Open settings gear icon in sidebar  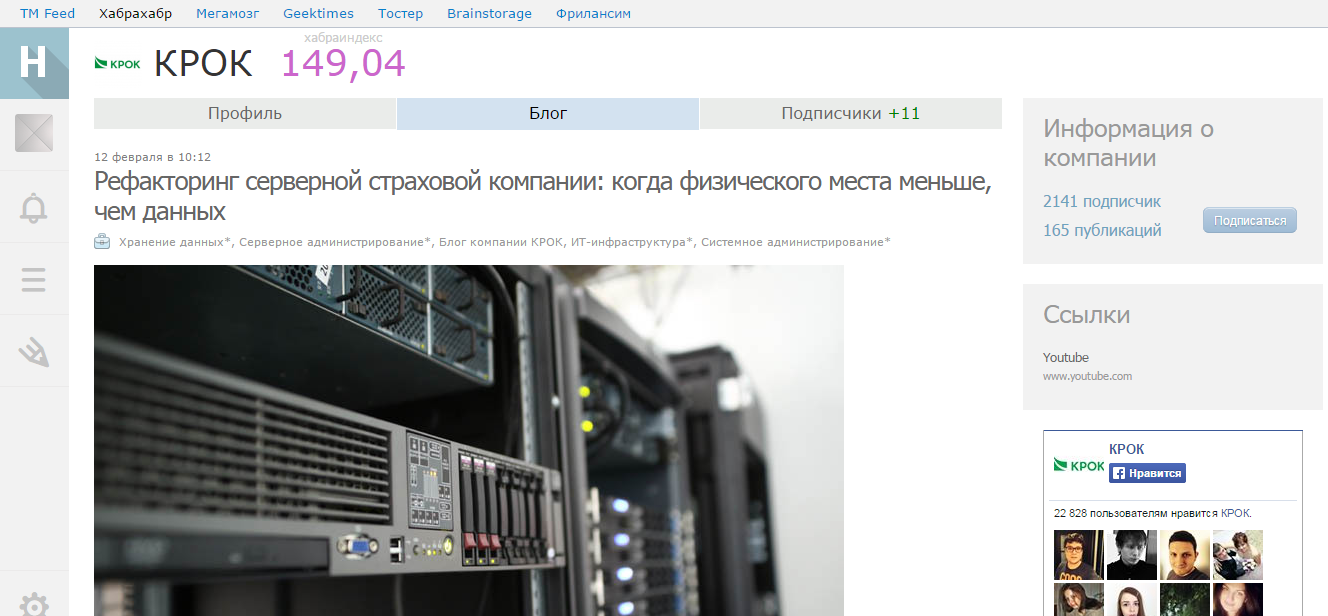[34, 605]
